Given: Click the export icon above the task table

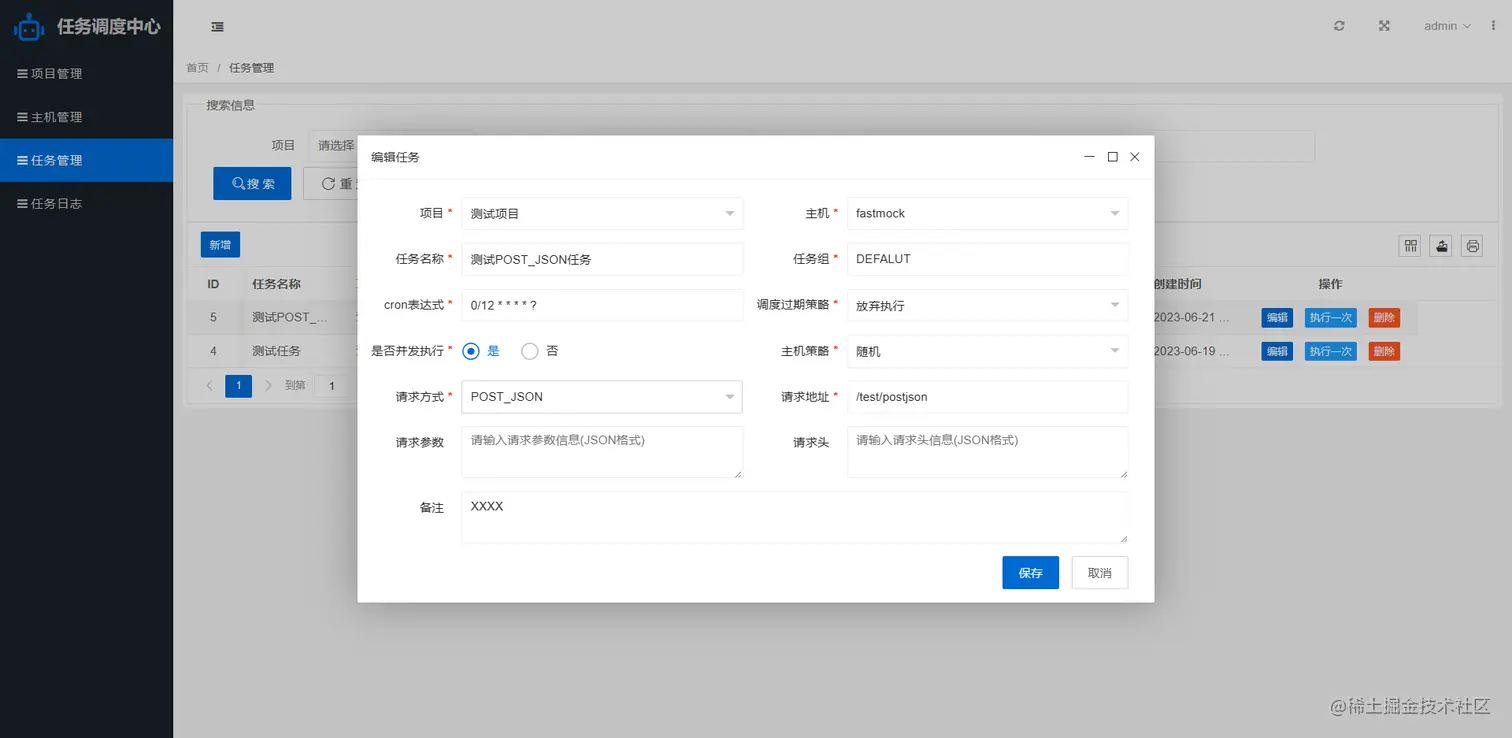Looking at the screenshot, I should (1440, 245).
